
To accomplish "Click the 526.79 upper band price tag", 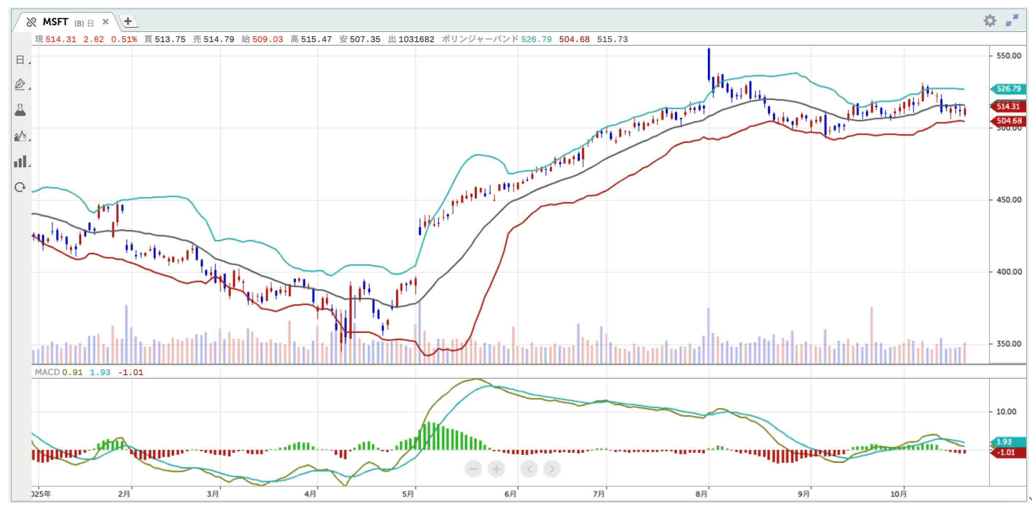I will [x=1008, y=89].
